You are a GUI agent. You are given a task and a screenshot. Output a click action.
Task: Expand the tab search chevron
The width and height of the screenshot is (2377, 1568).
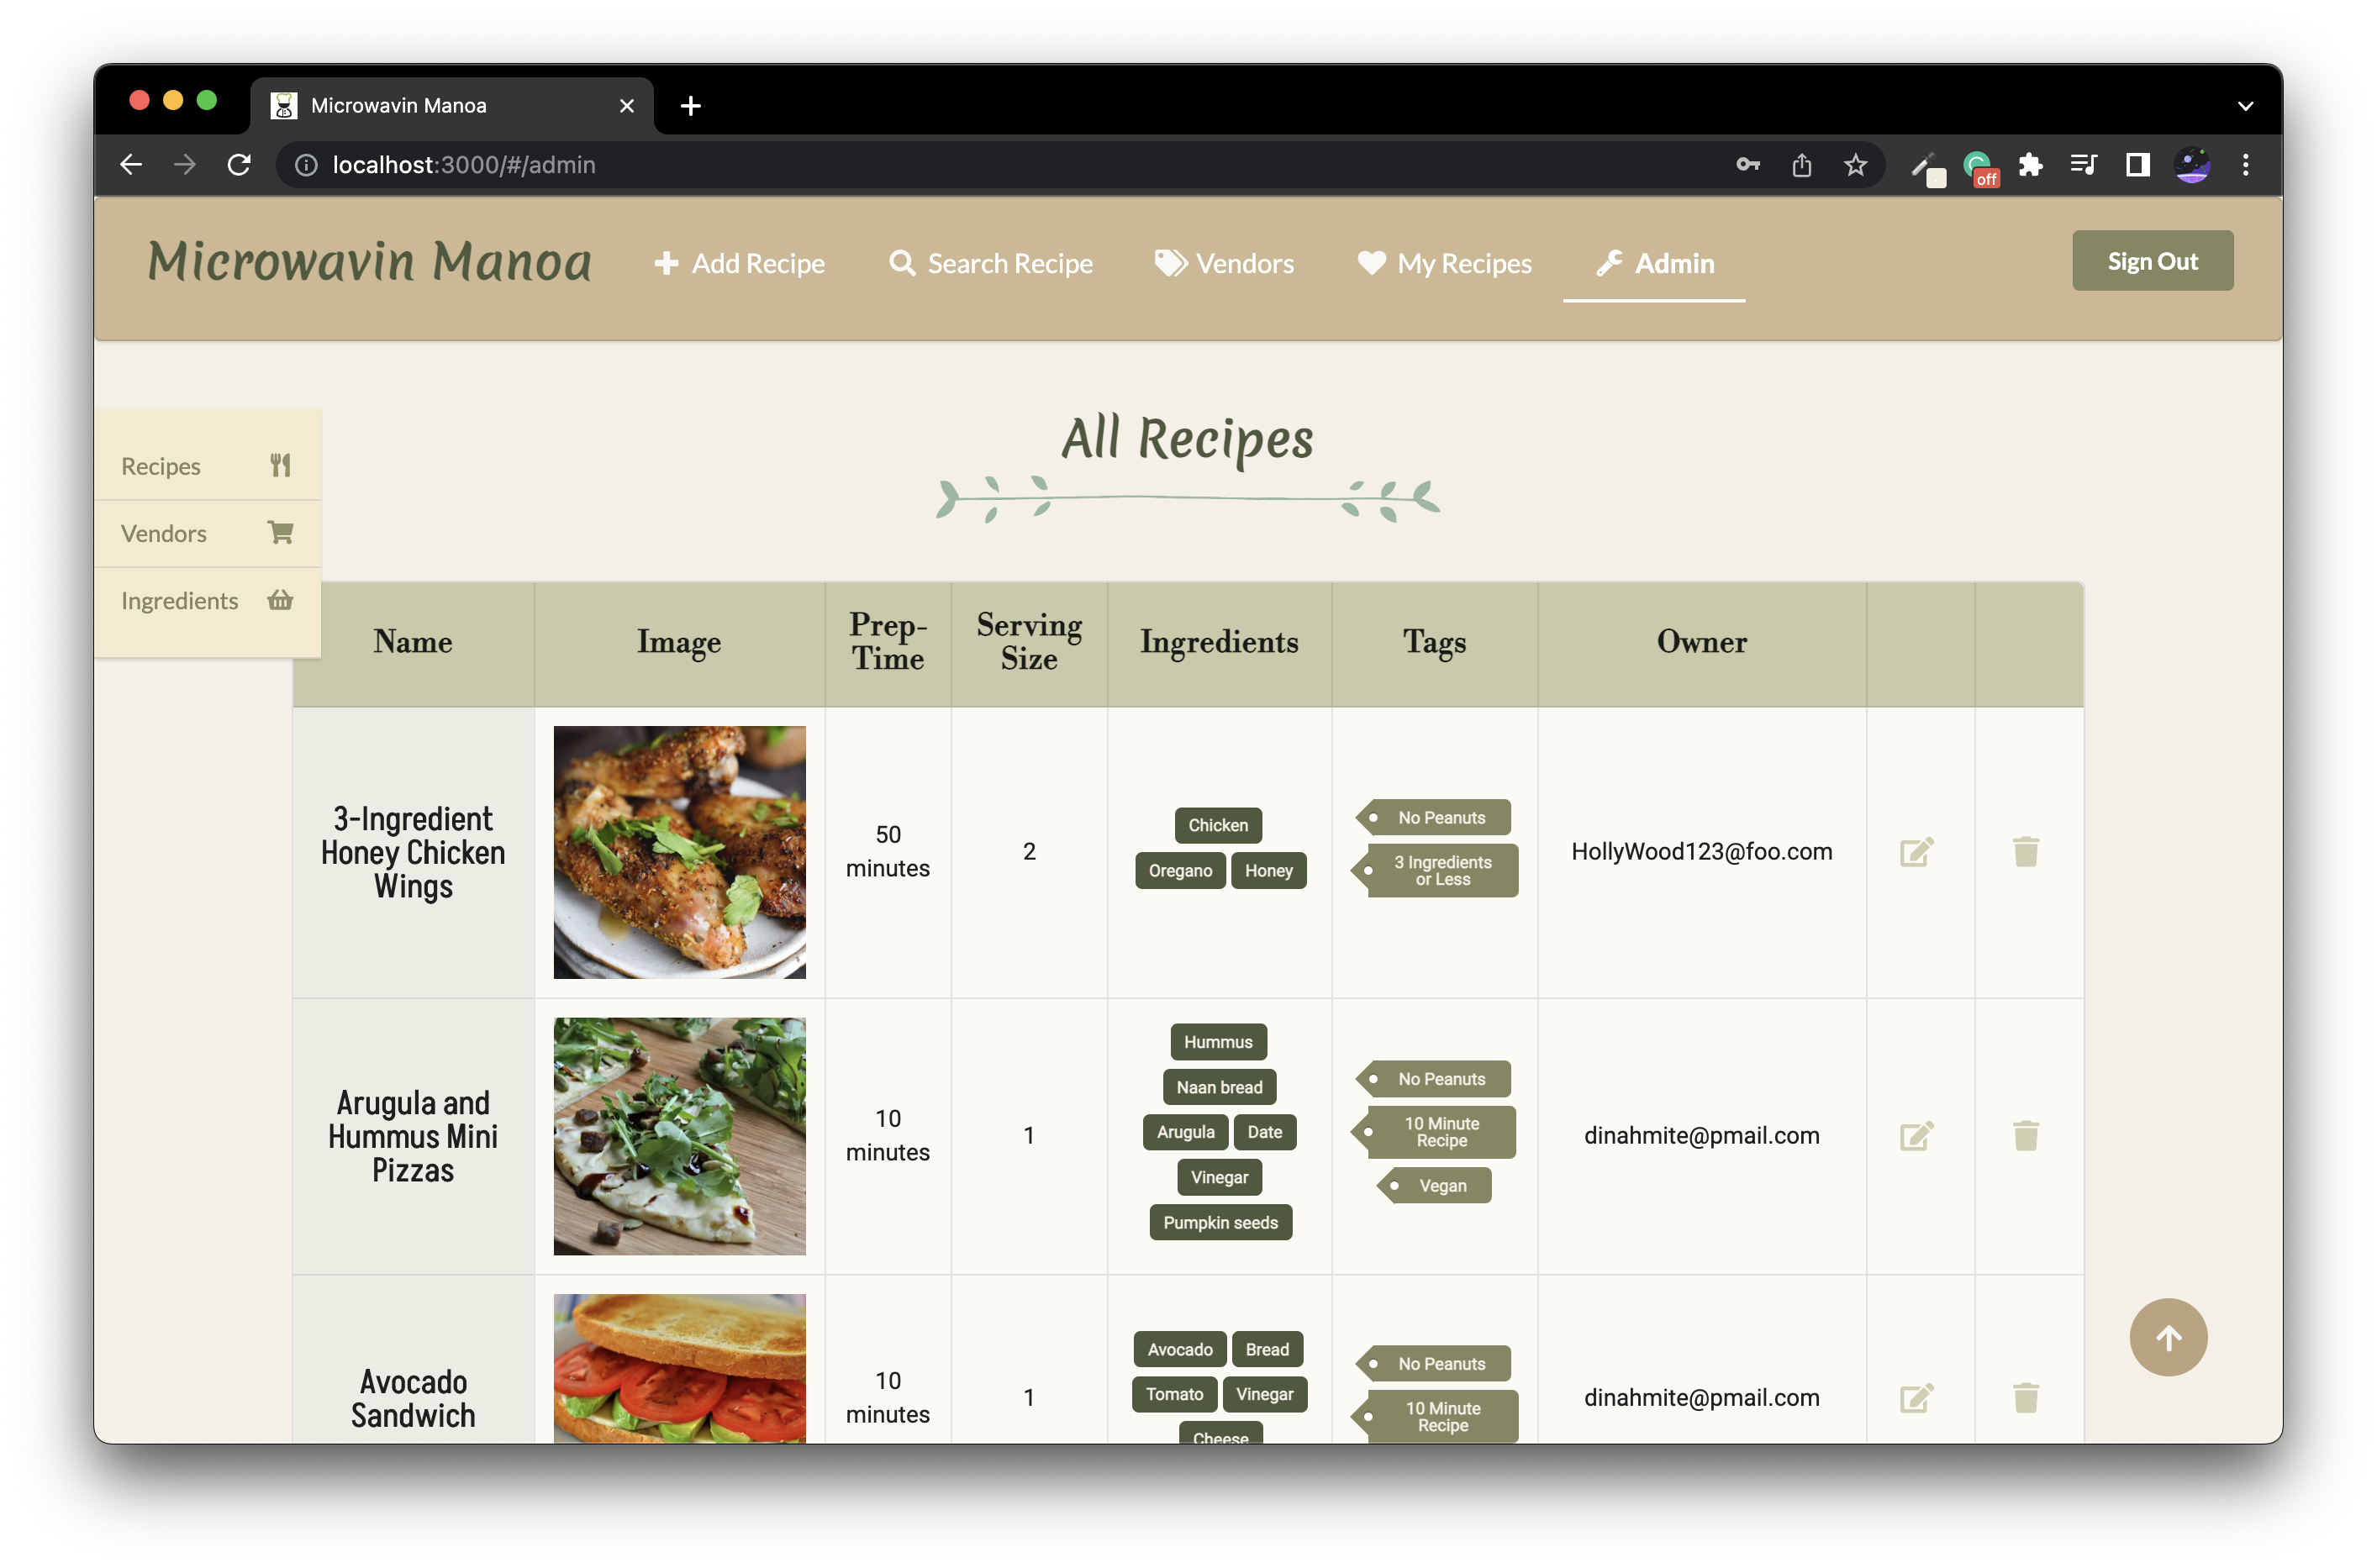pos(2245,106)
